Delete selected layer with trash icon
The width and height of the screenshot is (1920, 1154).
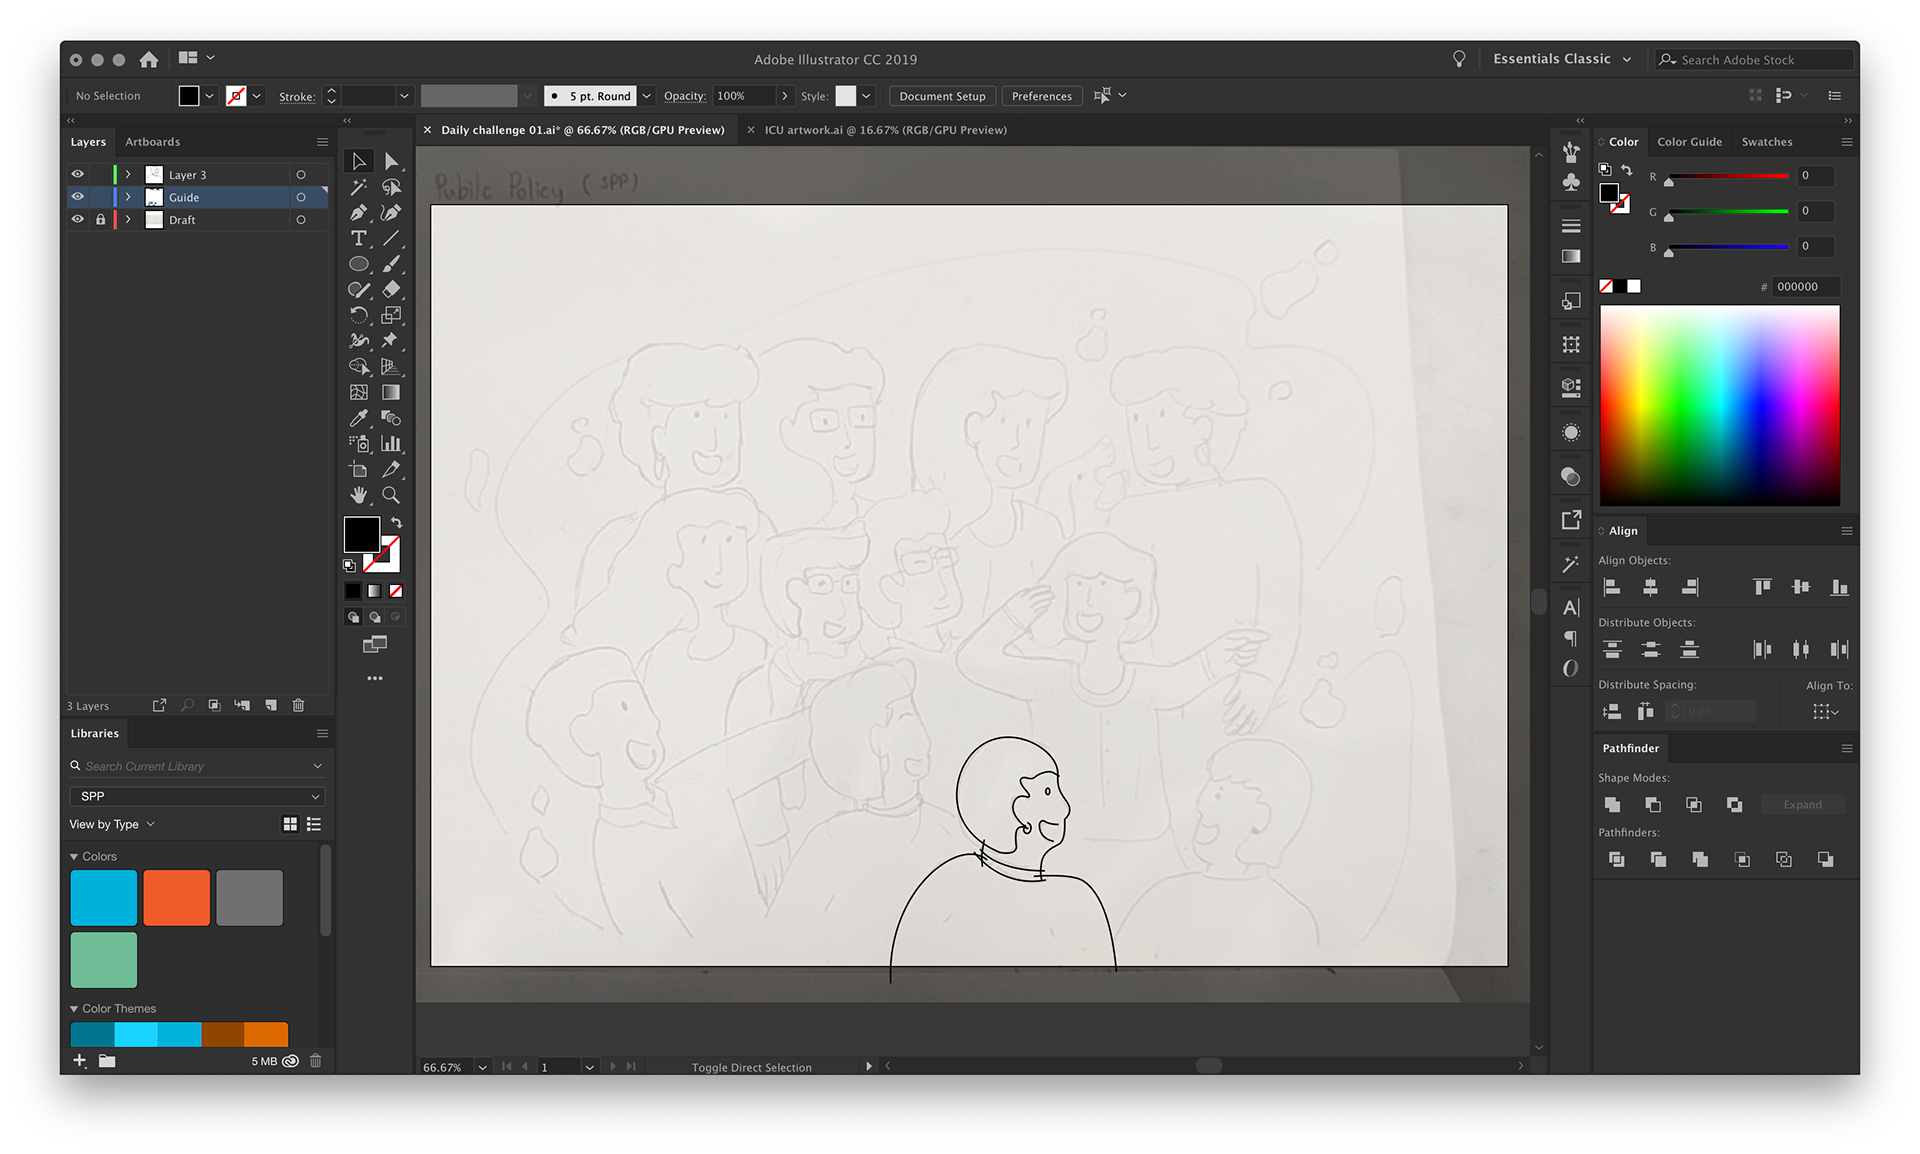pos(298,705)
